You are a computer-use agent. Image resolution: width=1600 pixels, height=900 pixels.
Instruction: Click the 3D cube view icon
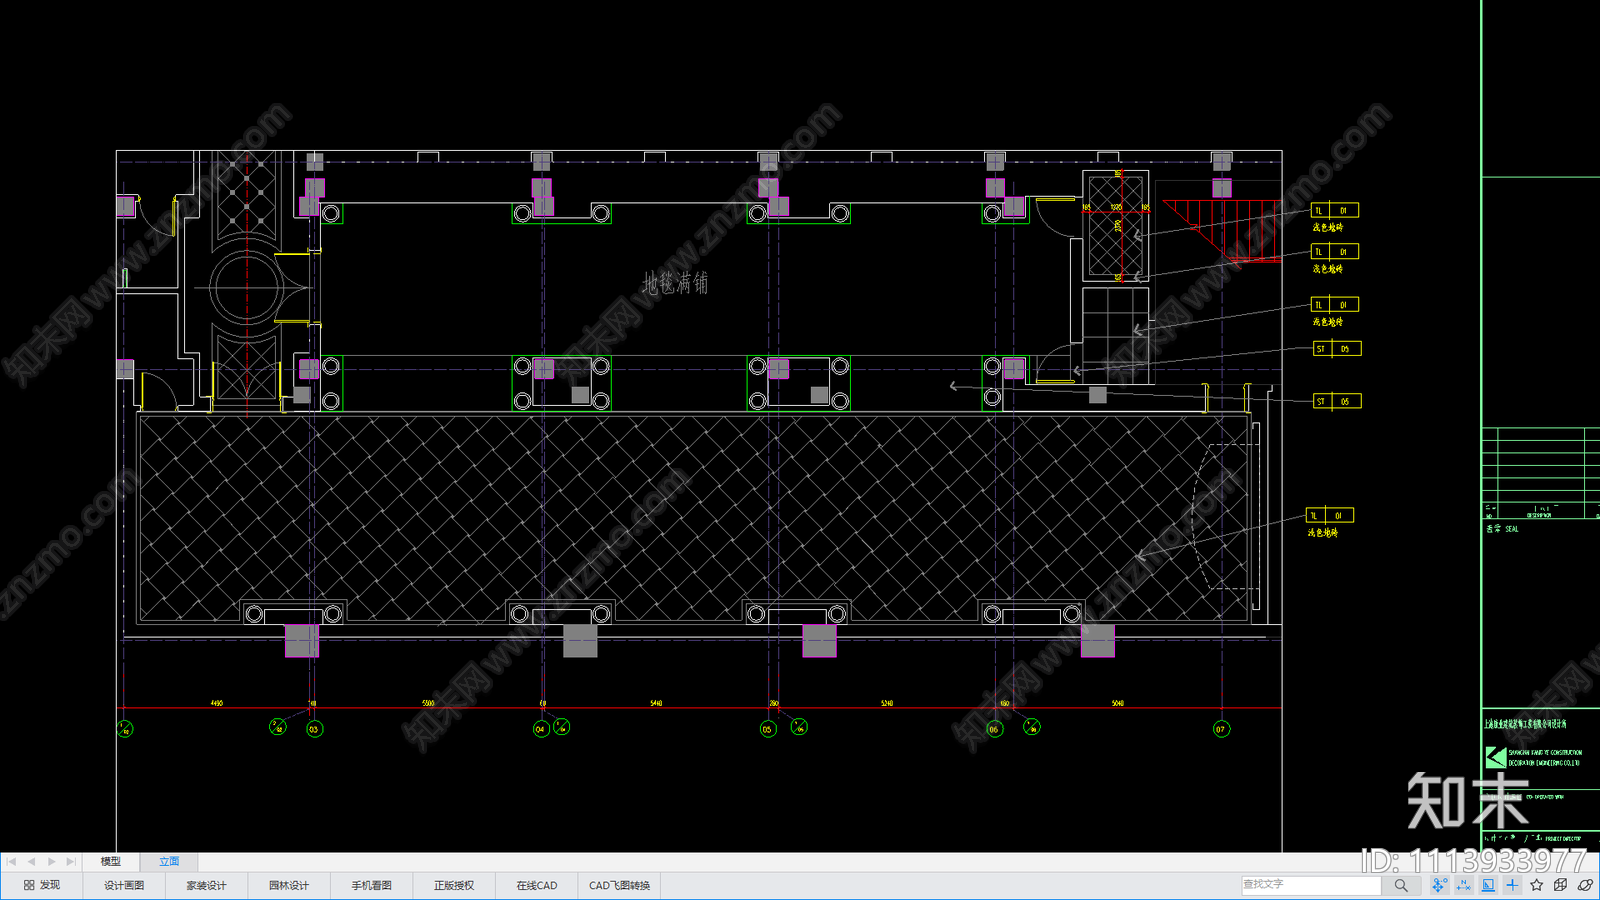[1560, 885]
